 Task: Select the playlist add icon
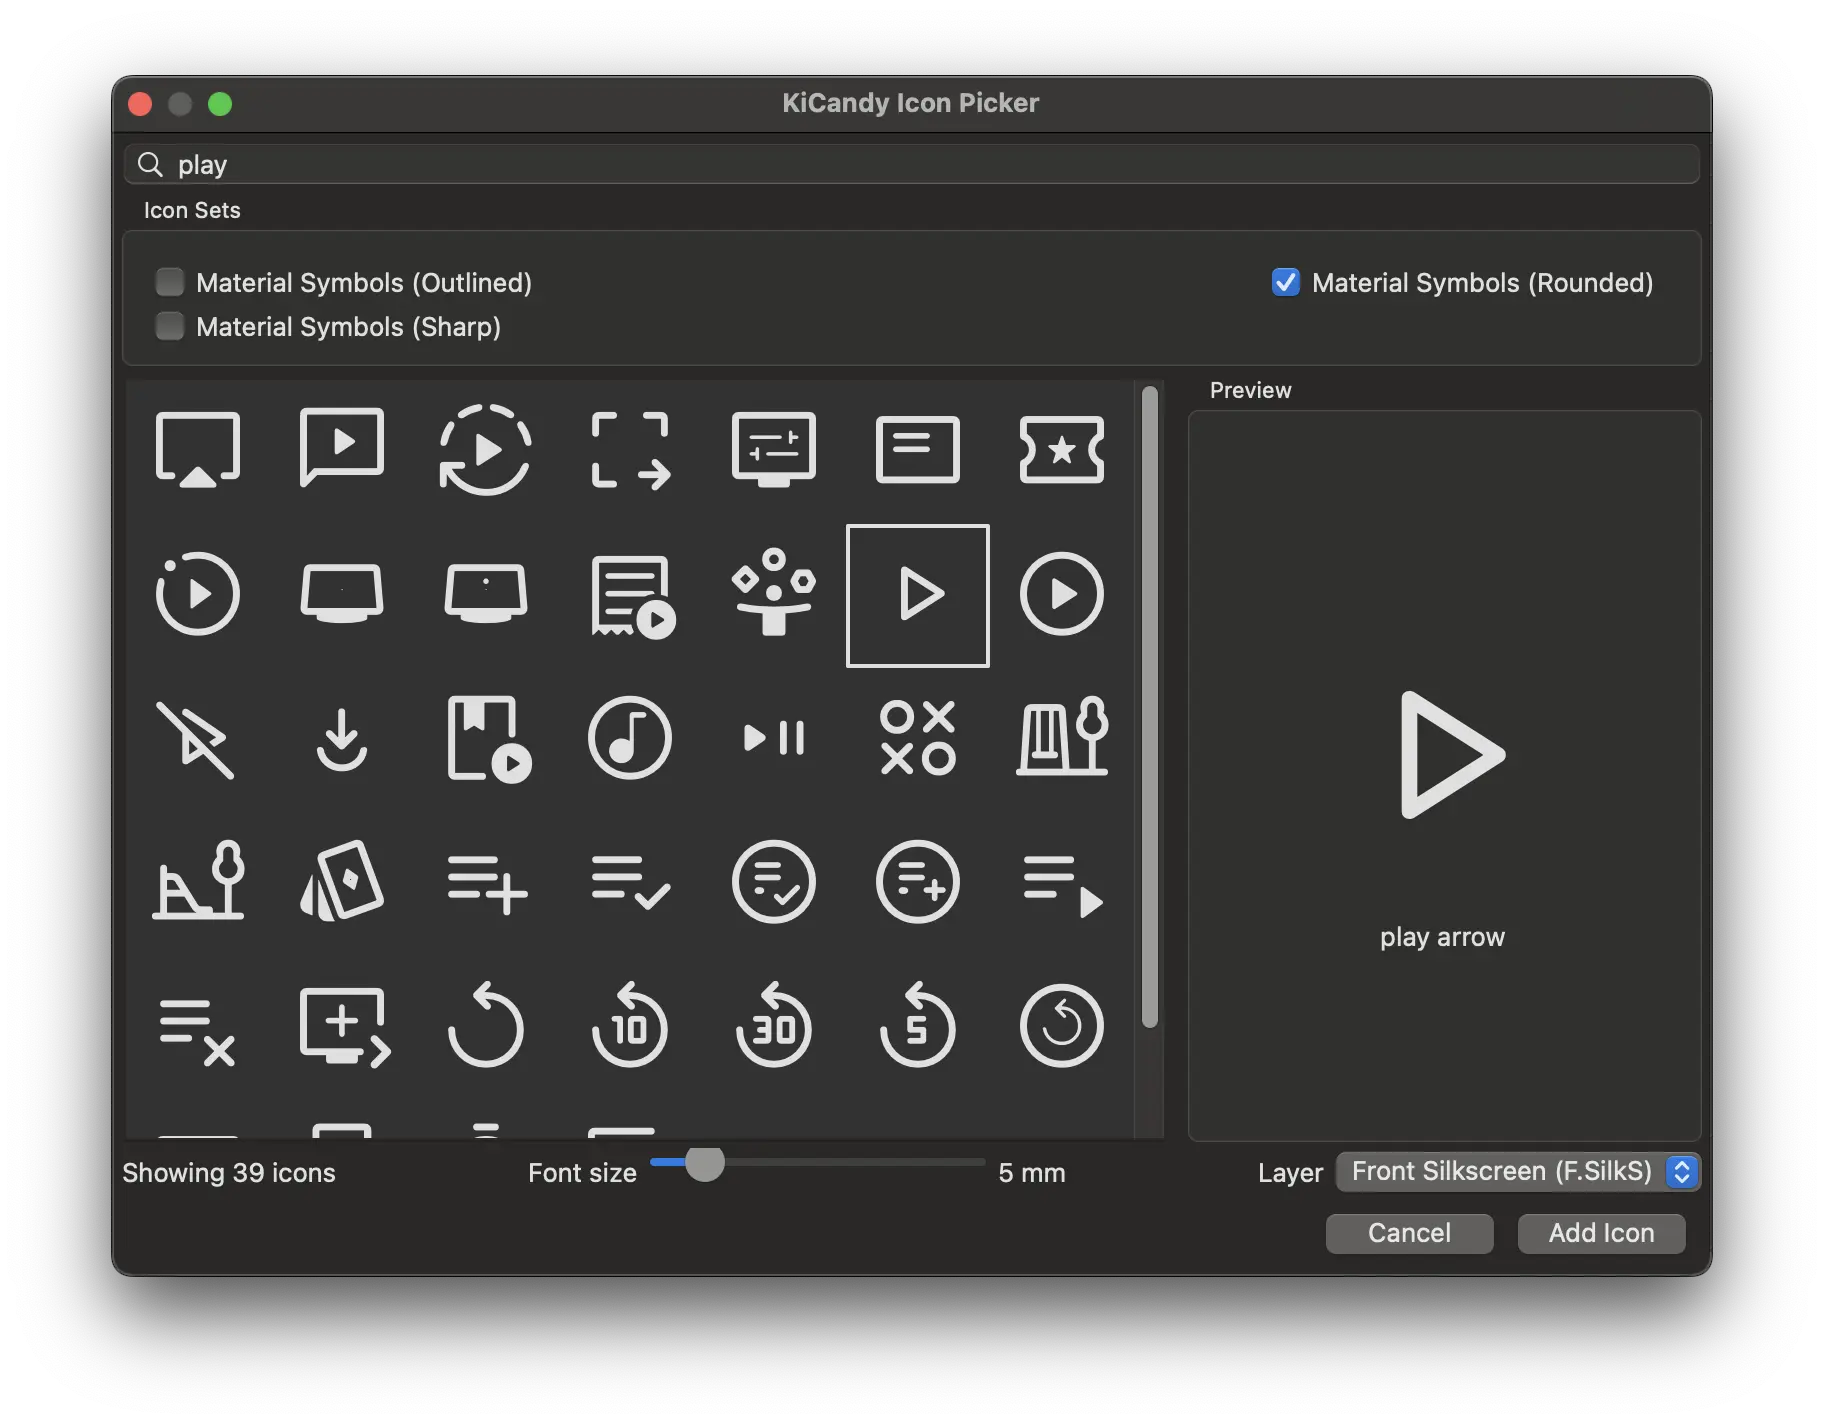point(486,882)
